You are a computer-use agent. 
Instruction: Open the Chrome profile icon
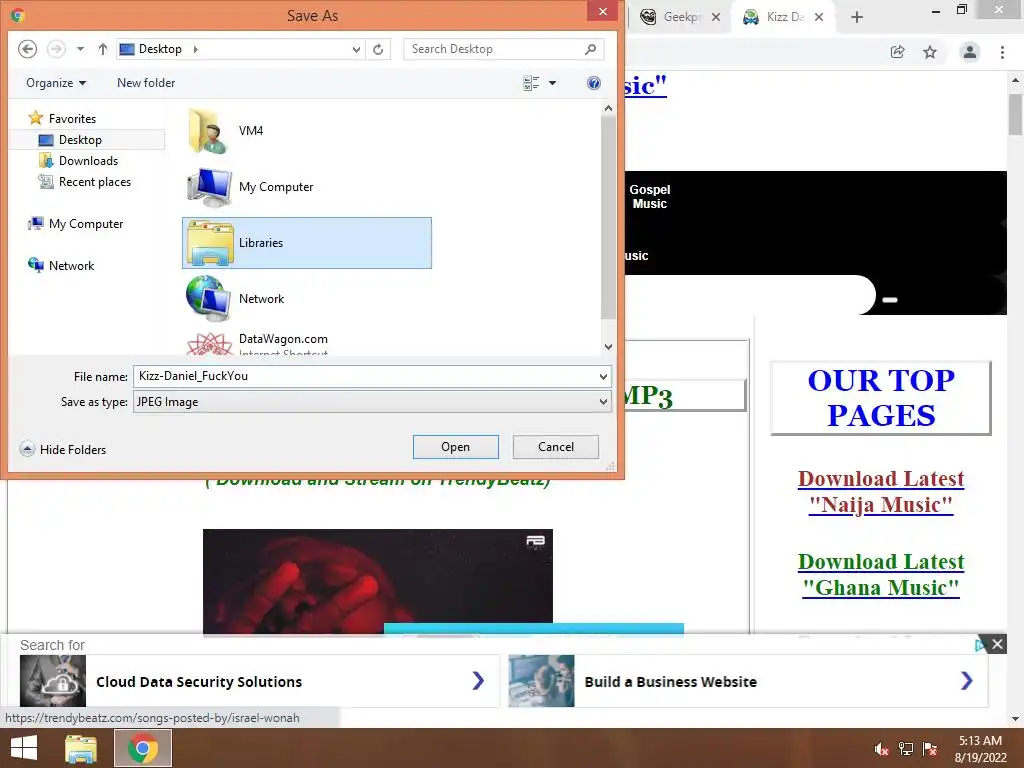point(970,52)
